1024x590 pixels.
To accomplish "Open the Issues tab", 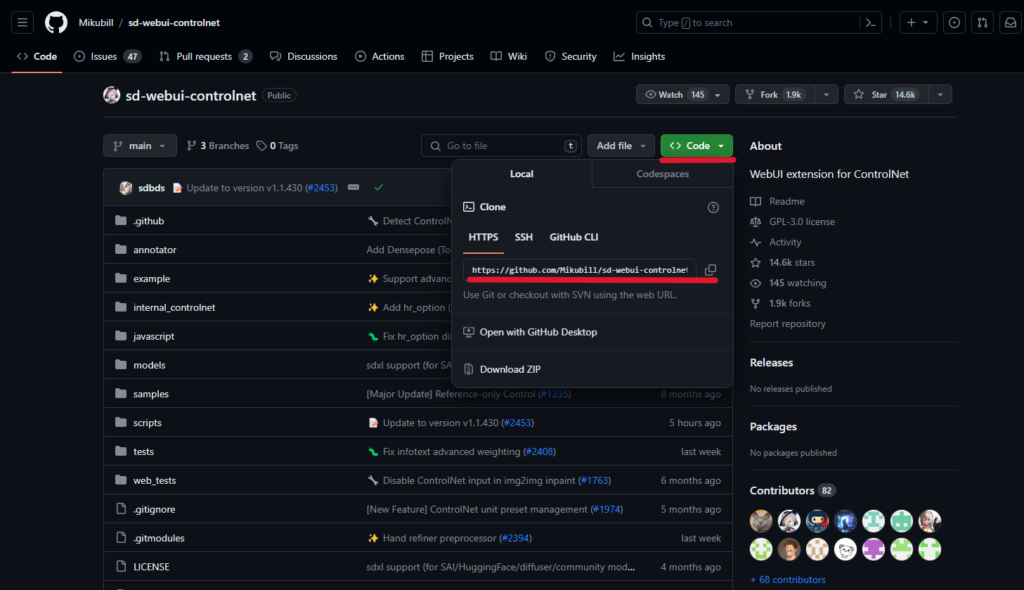I will click(107, 56).
